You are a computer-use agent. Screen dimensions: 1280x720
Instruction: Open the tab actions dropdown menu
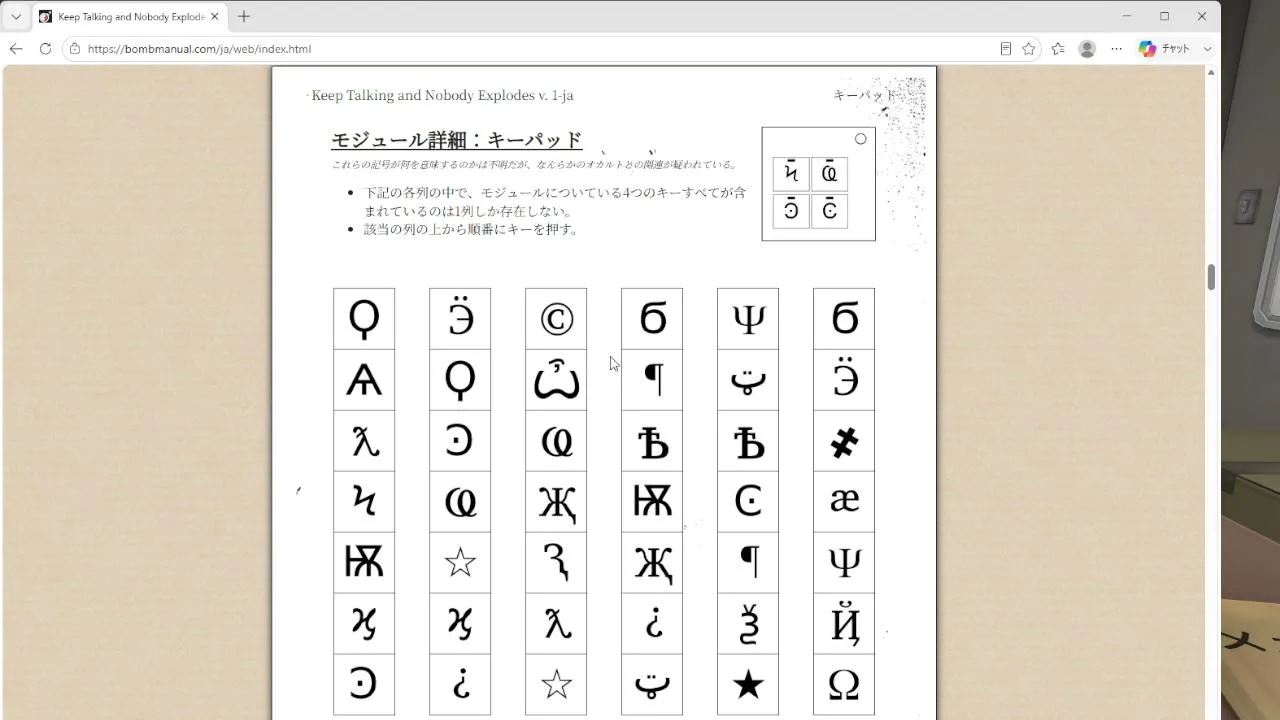[x=16, y=17]
